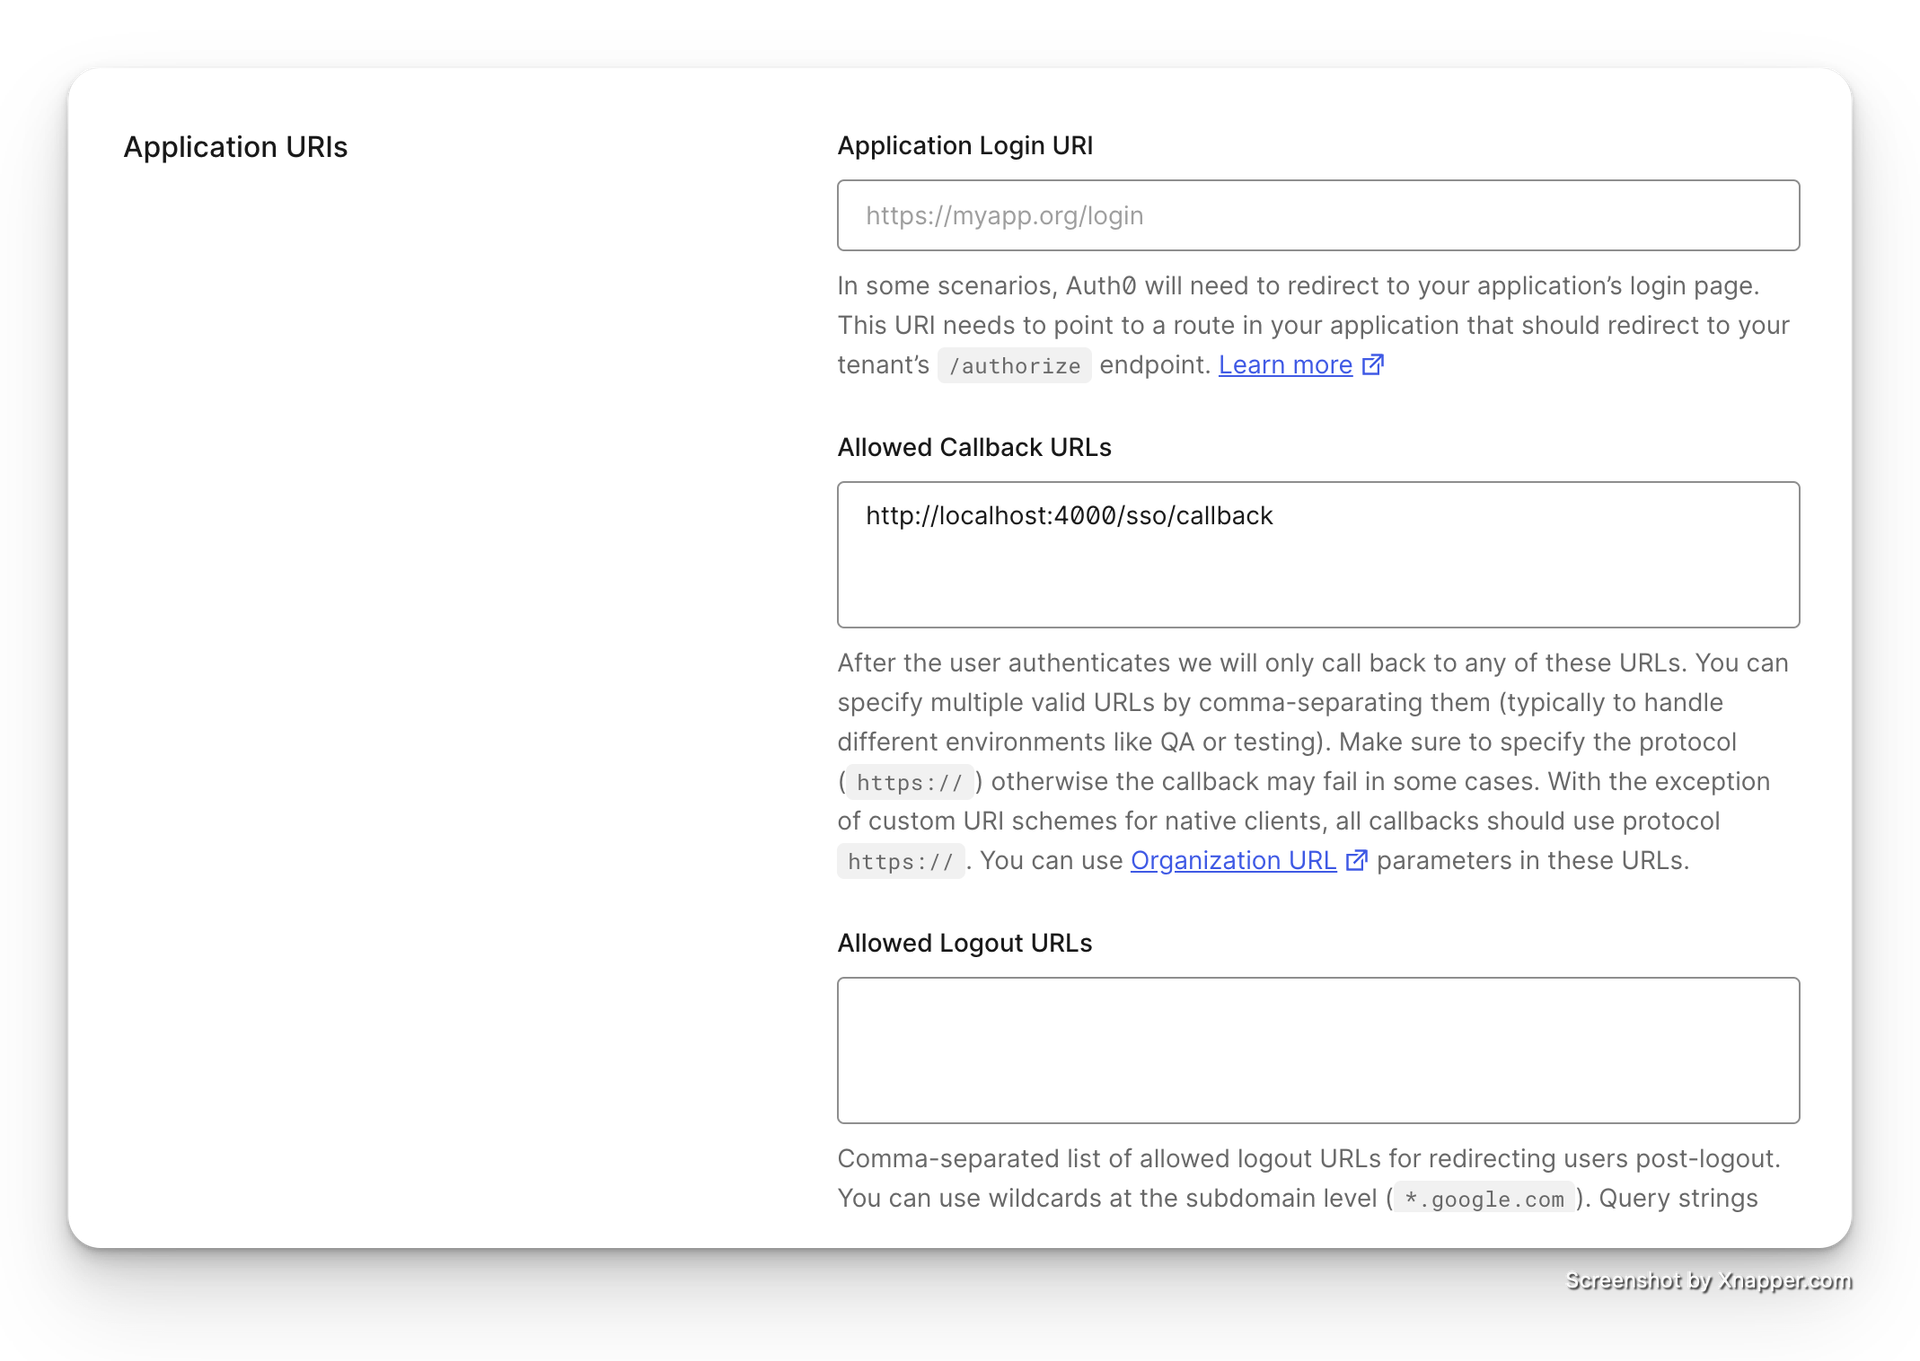
Task: Click the Screenshot by Xnapper.com watermark
Action: click(x=1707, y=1280)
